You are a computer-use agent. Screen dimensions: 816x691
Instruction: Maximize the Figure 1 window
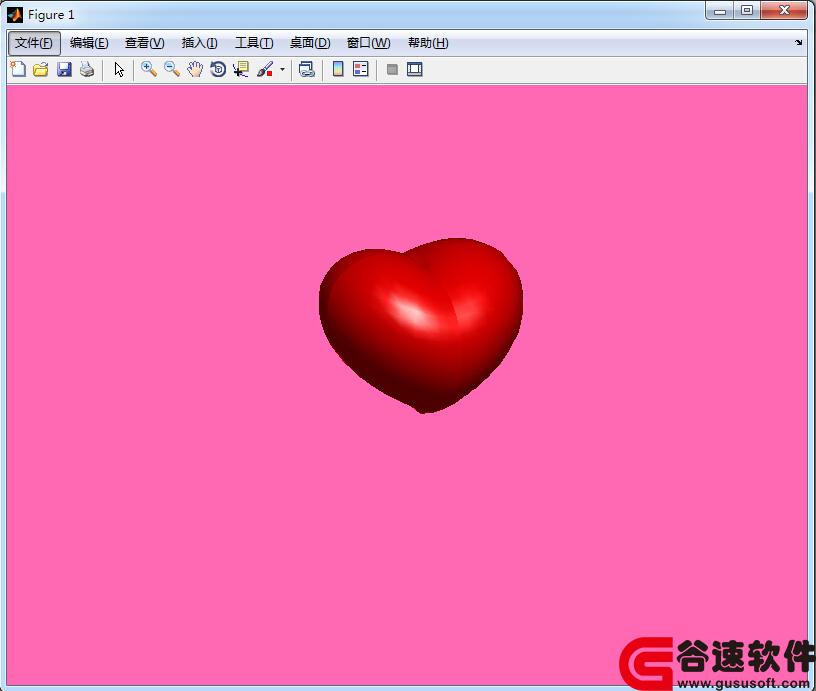(x=747, y=10)
